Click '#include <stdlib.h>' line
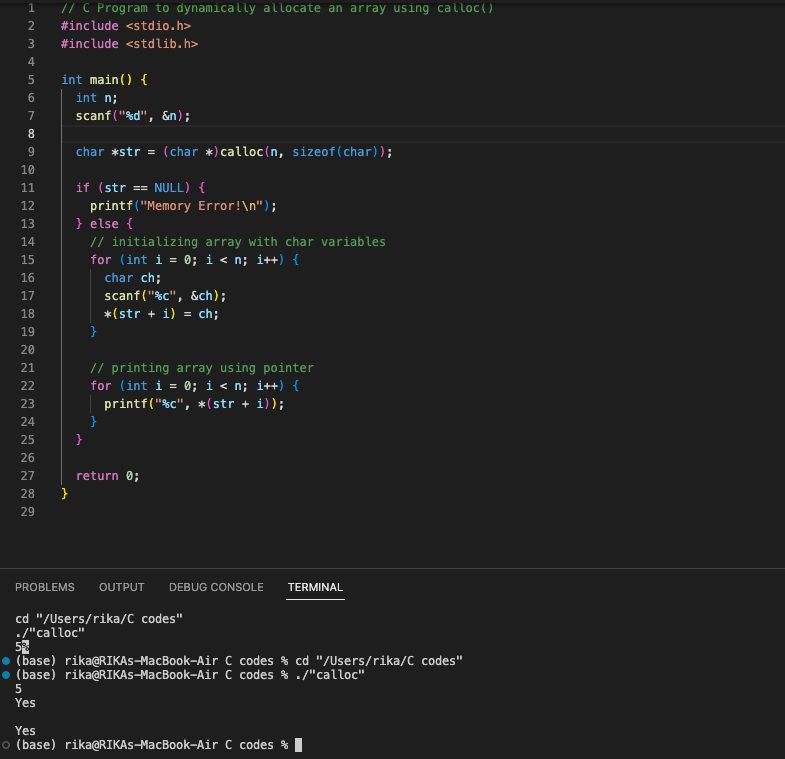 tap(130, 44)
